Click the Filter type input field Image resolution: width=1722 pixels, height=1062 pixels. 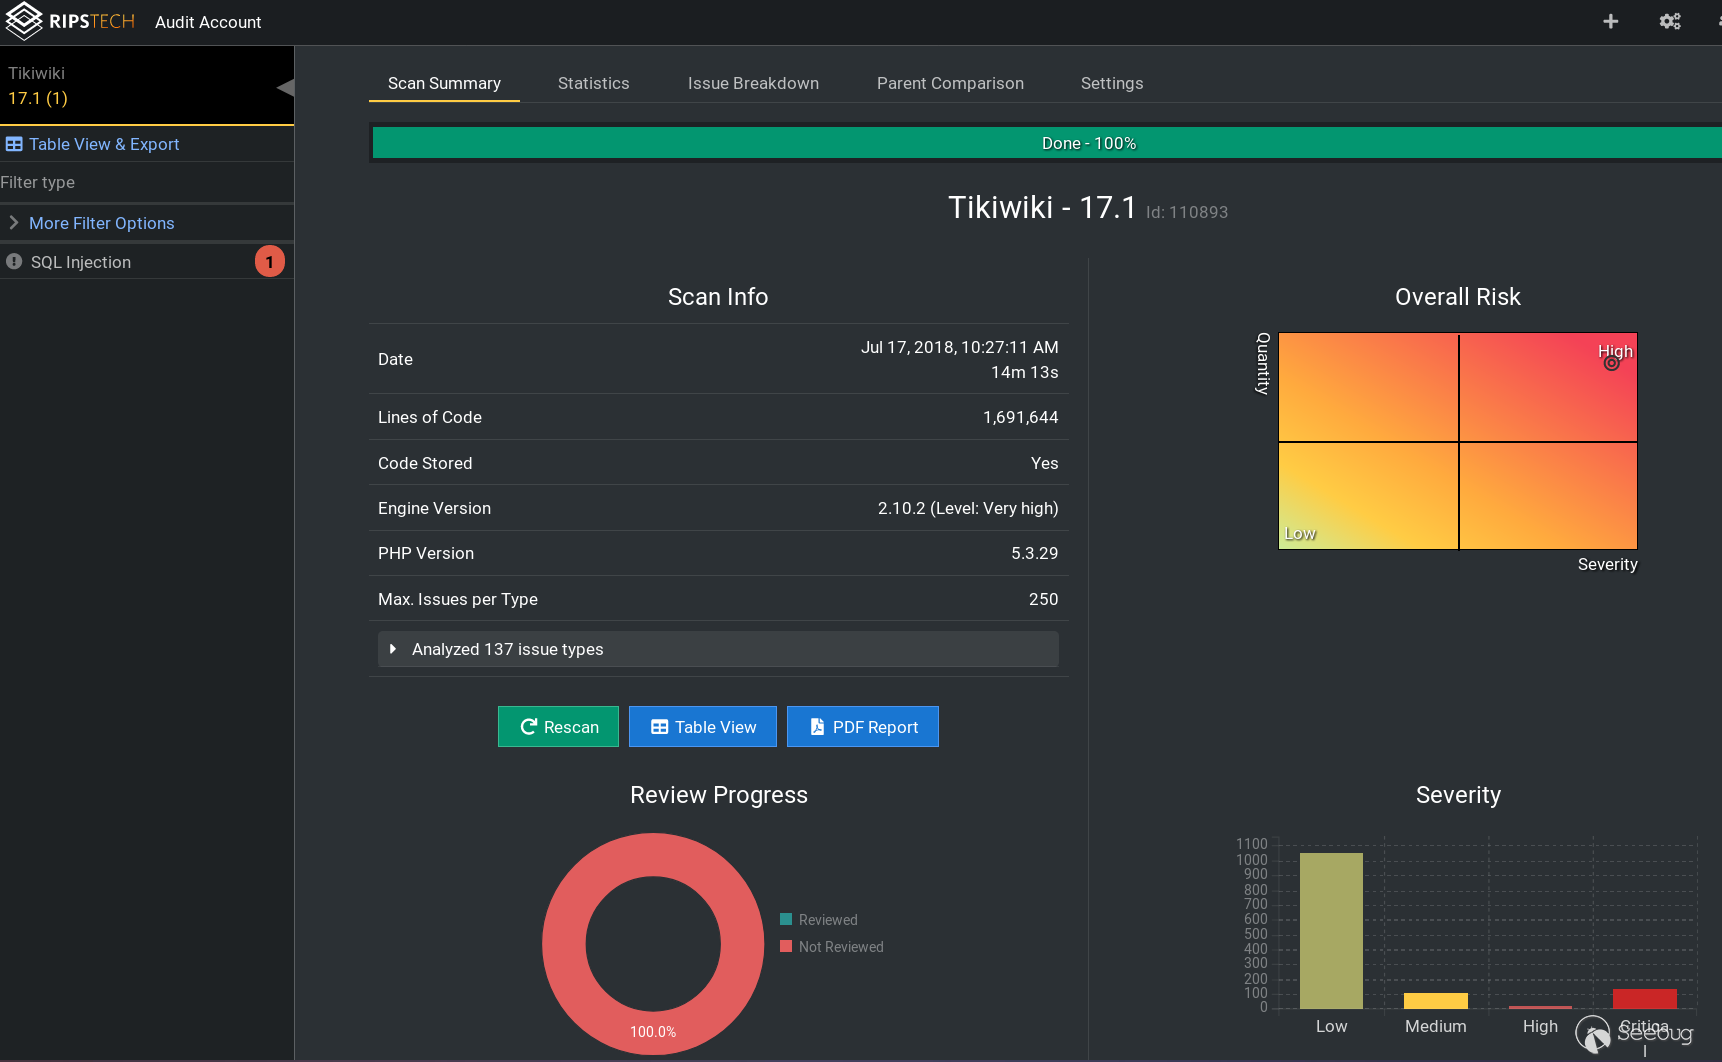pyautogui.click(x=147, y=182)
